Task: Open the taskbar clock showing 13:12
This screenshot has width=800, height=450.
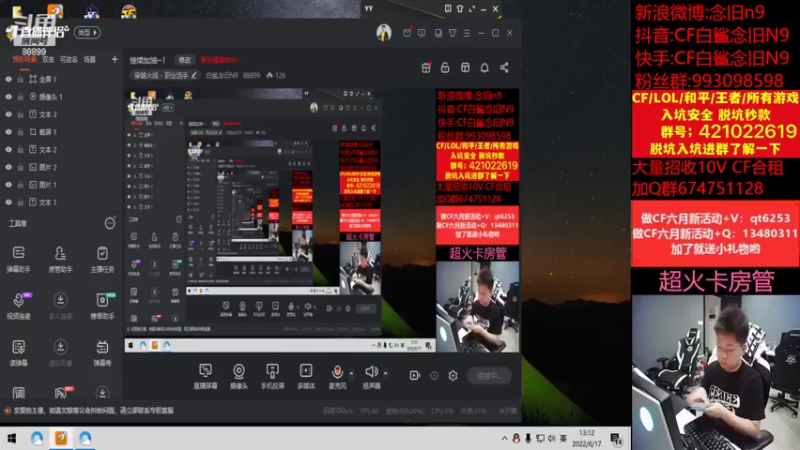Action: coord(587,438)
